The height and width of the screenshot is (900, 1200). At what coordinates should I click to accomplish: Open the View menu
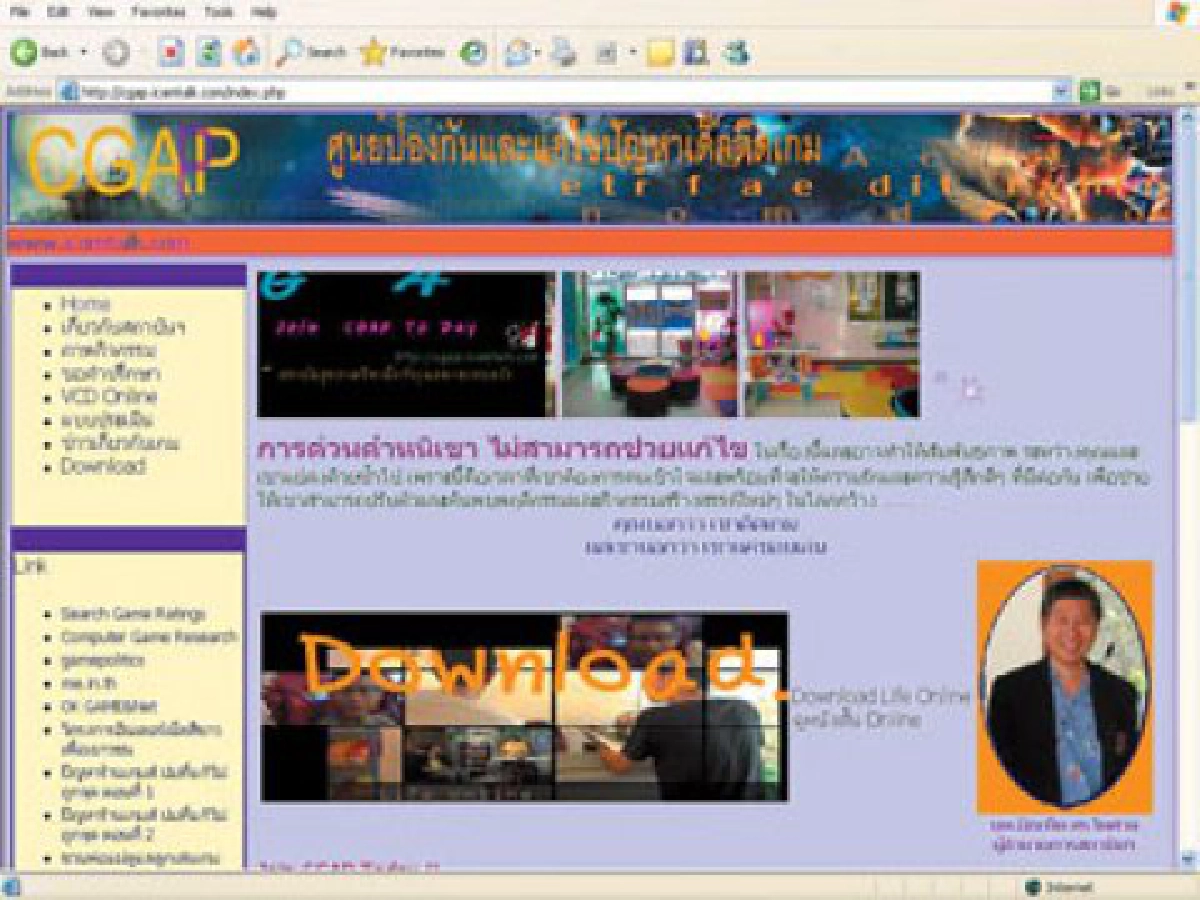[x=100, y=13]
